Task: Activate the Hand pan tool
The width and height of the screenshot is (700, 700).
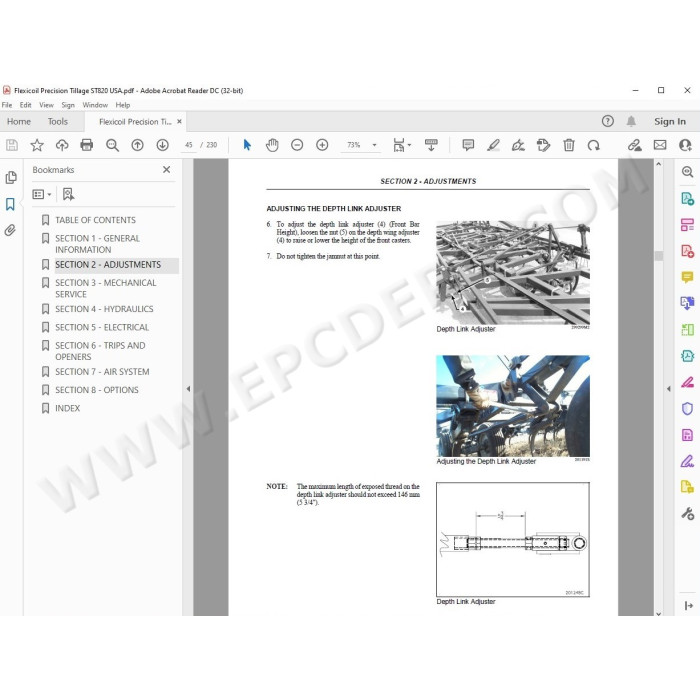Action: [x=272, y=145]
